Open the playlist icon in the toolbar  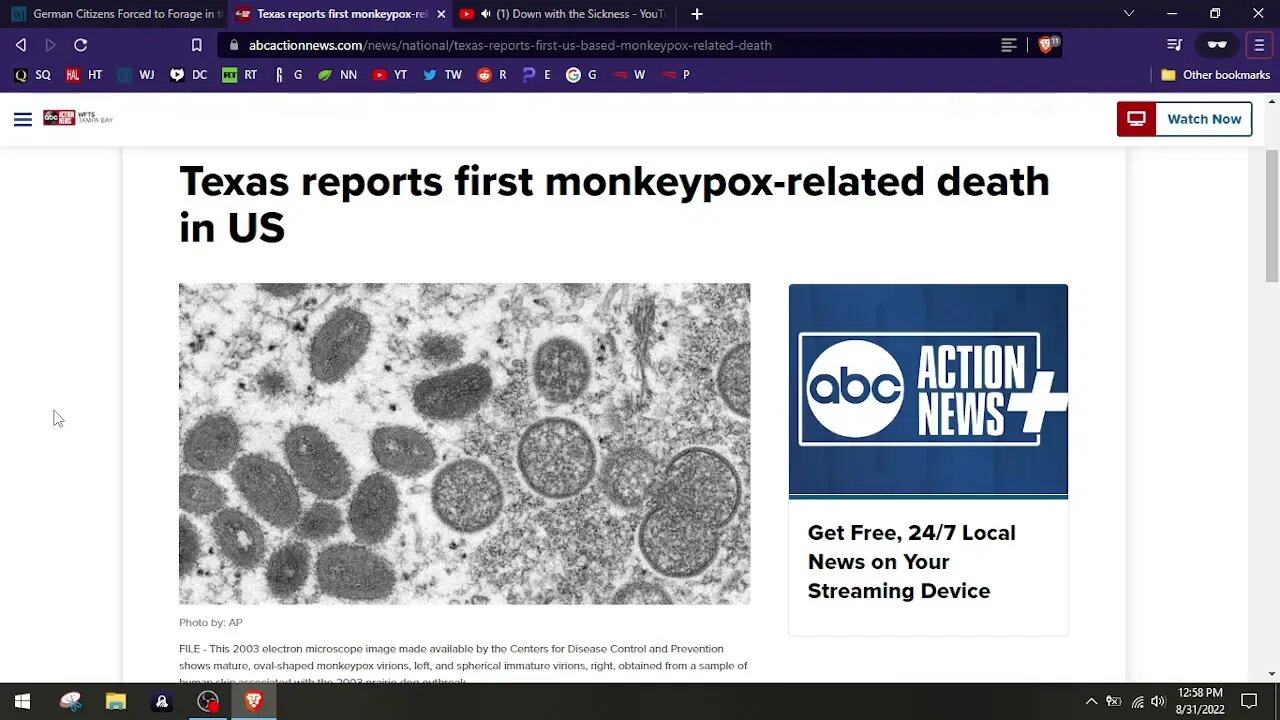[x=1175, y=45]
